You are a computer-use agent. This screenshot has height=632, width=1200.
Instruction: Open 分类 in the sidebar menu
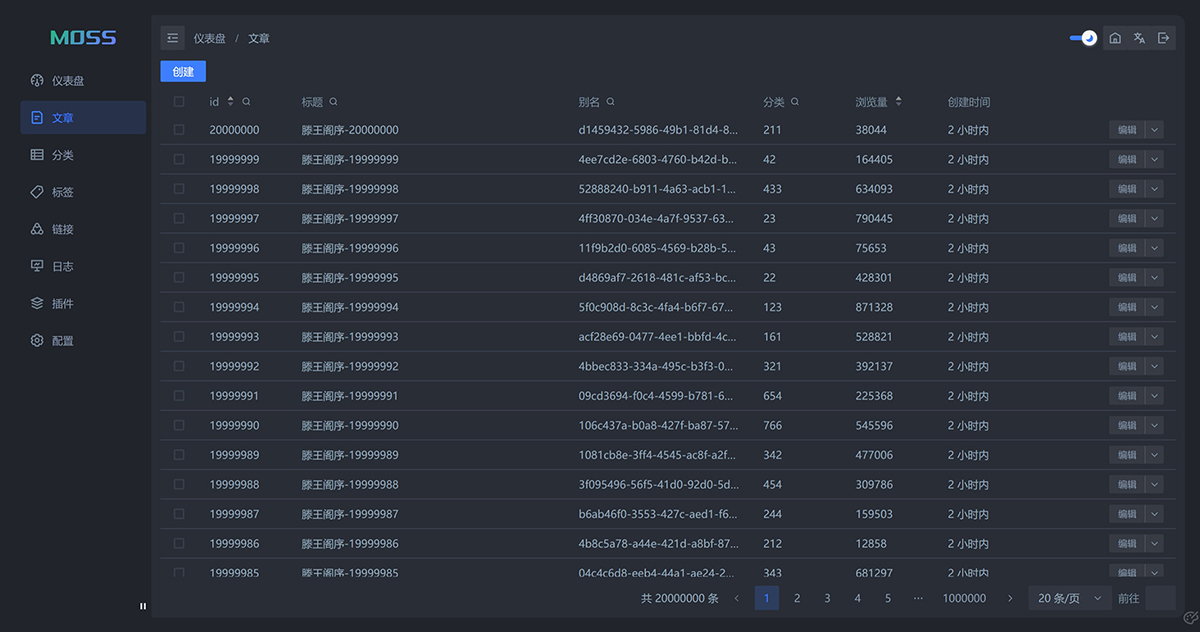tap(63, 155)
